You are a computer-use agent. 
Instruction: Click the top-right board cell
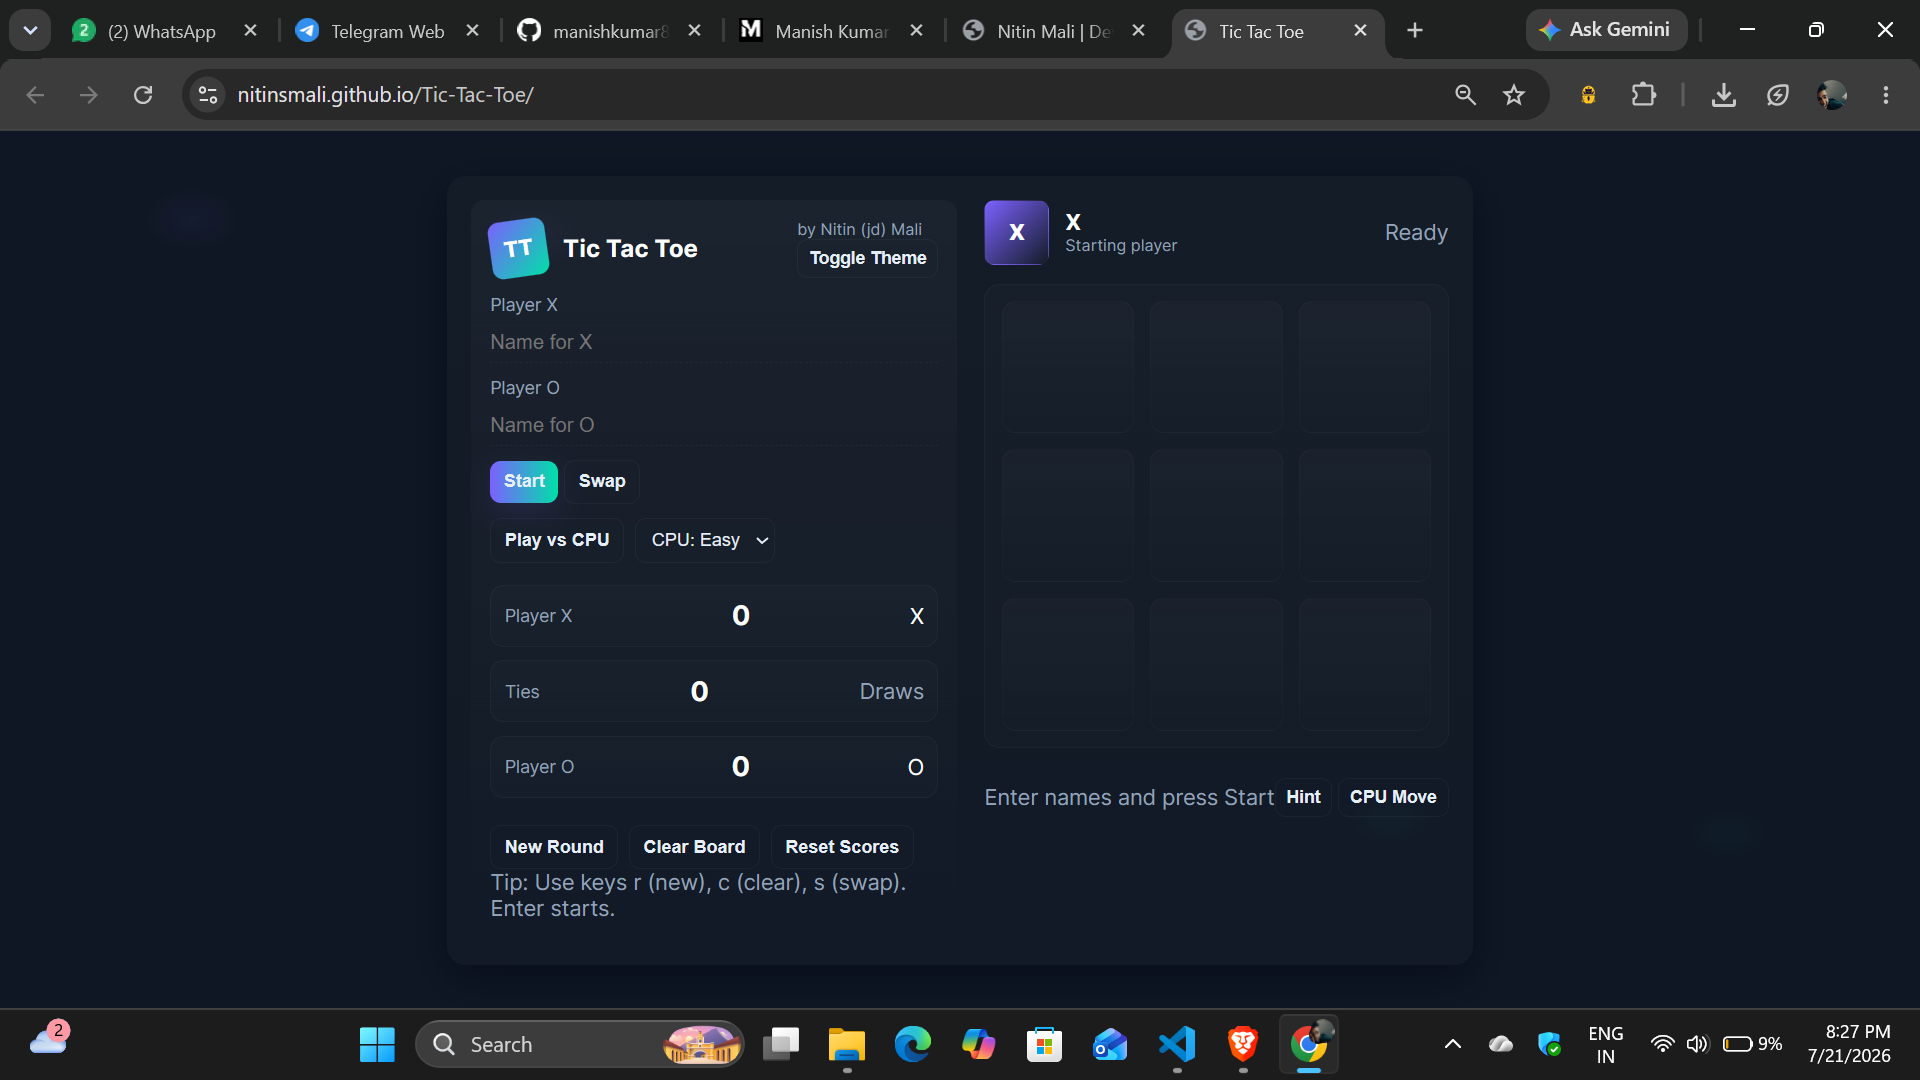pos(1365,367)
